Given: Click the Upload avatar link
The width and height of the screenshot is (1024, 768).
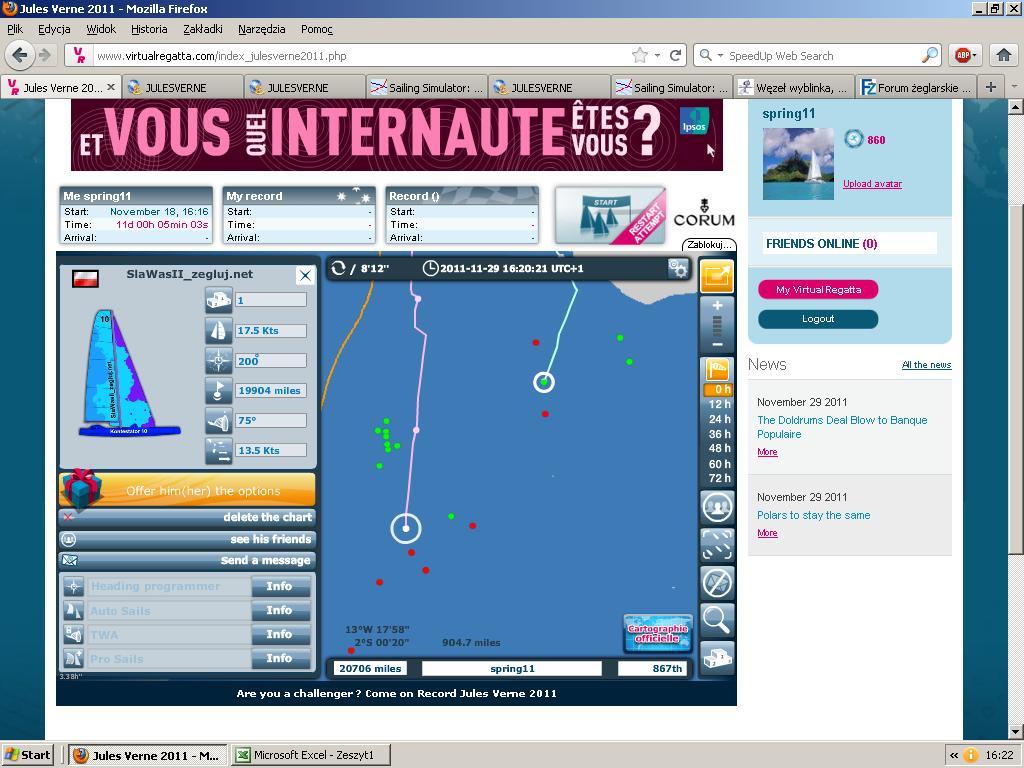Looking at the screenshot, I should [872, 184].
